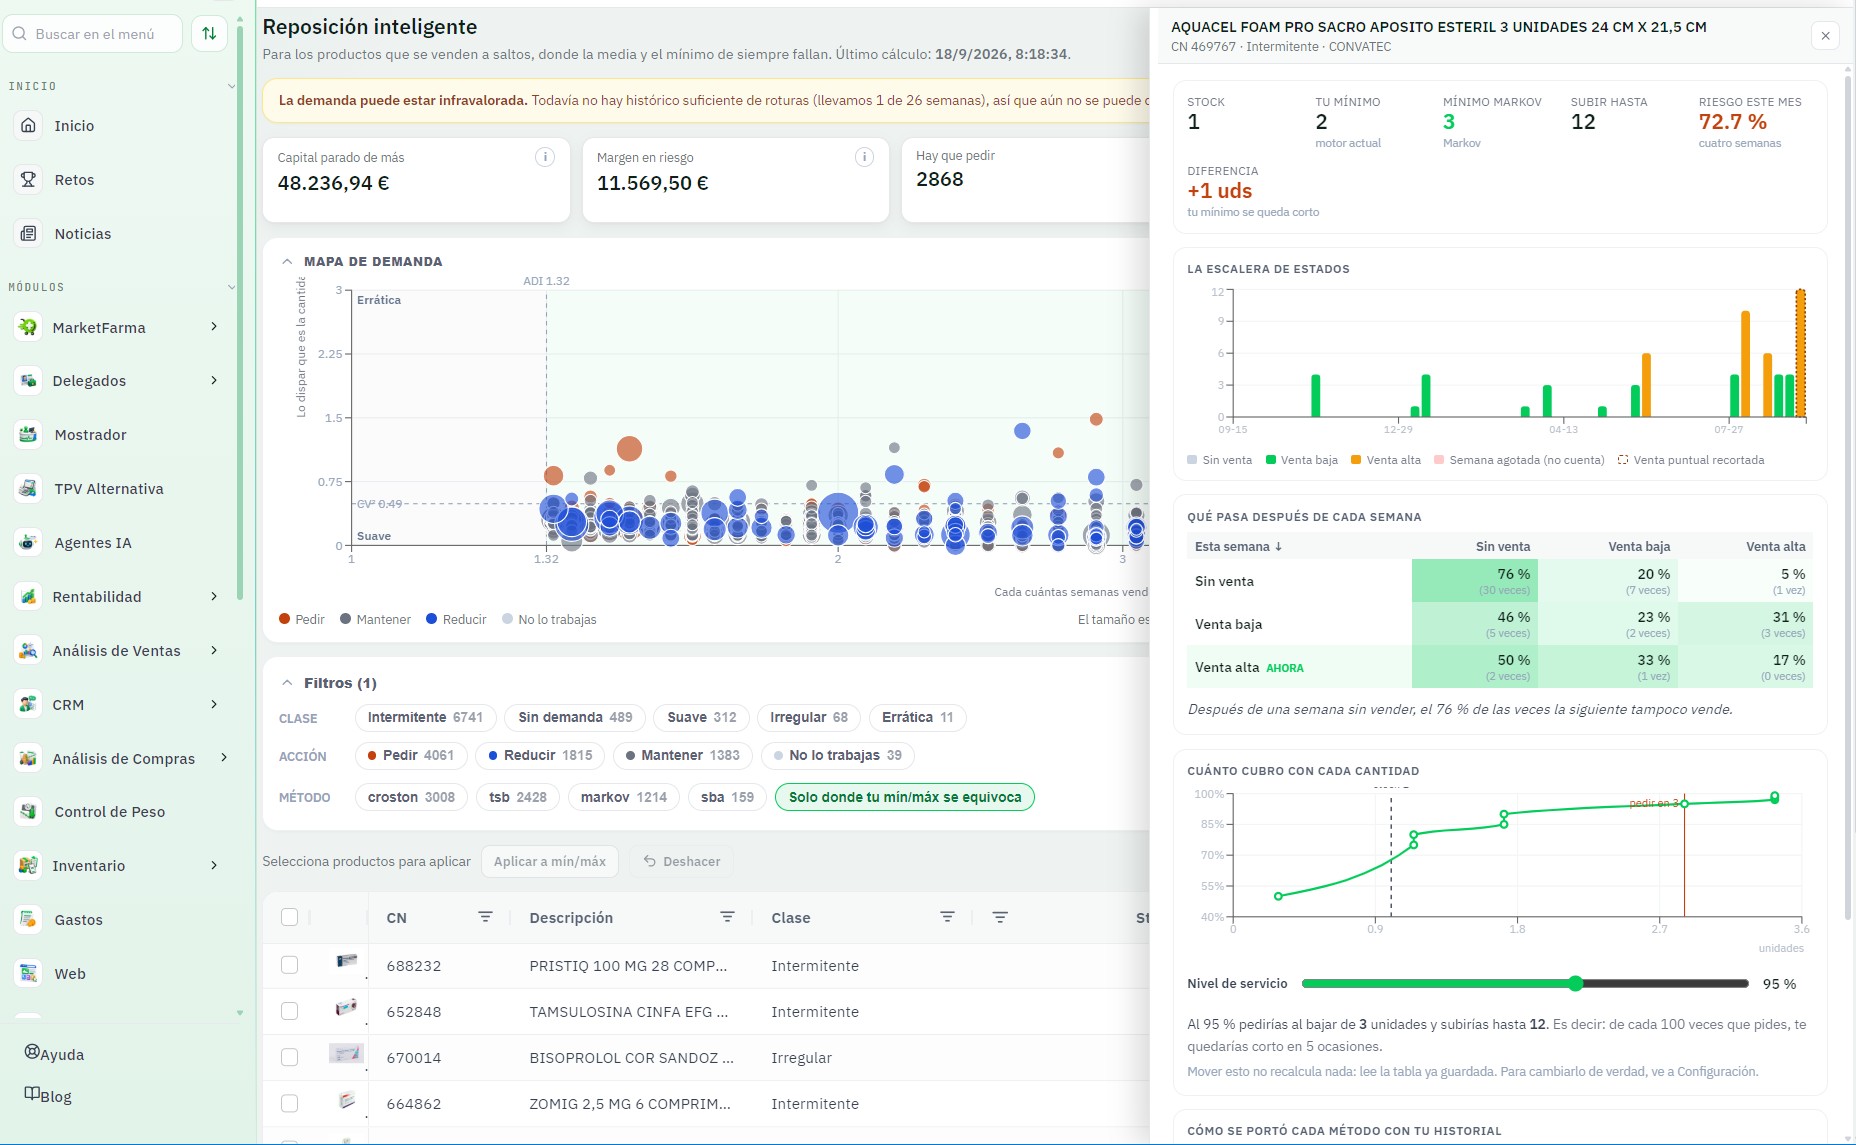Show info for Capital parado de más

pyautogui.click(x=545, y=157)
